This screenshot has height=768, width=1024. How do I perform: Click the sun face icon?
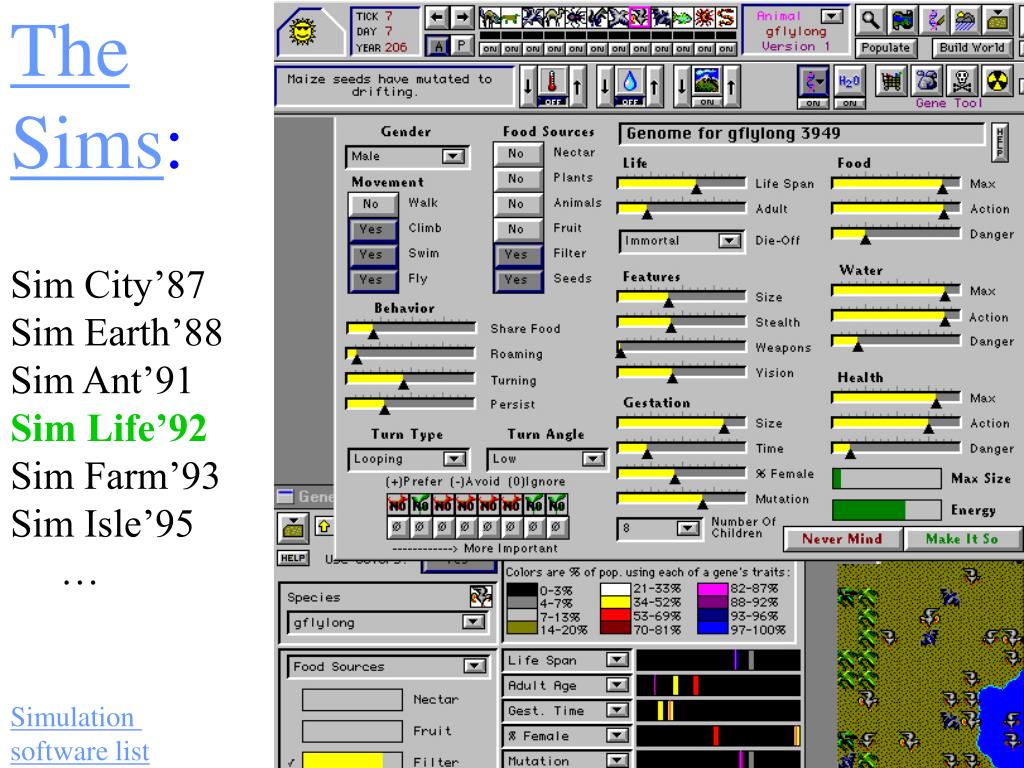tap(302, 32)
